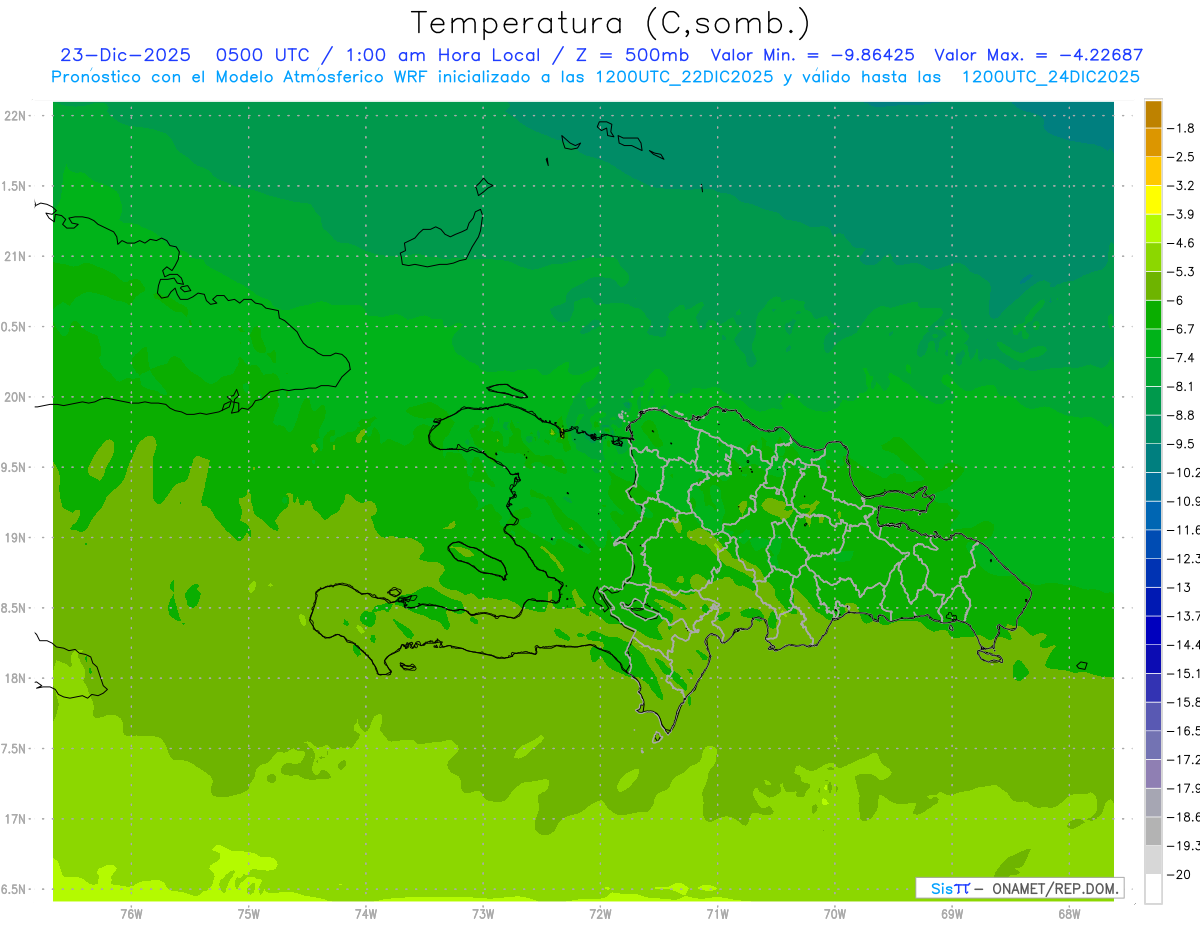Click the '1200UTC_22DIC2025' initialization time
This screenshot has width=1200, height=927.
[684, 76]
